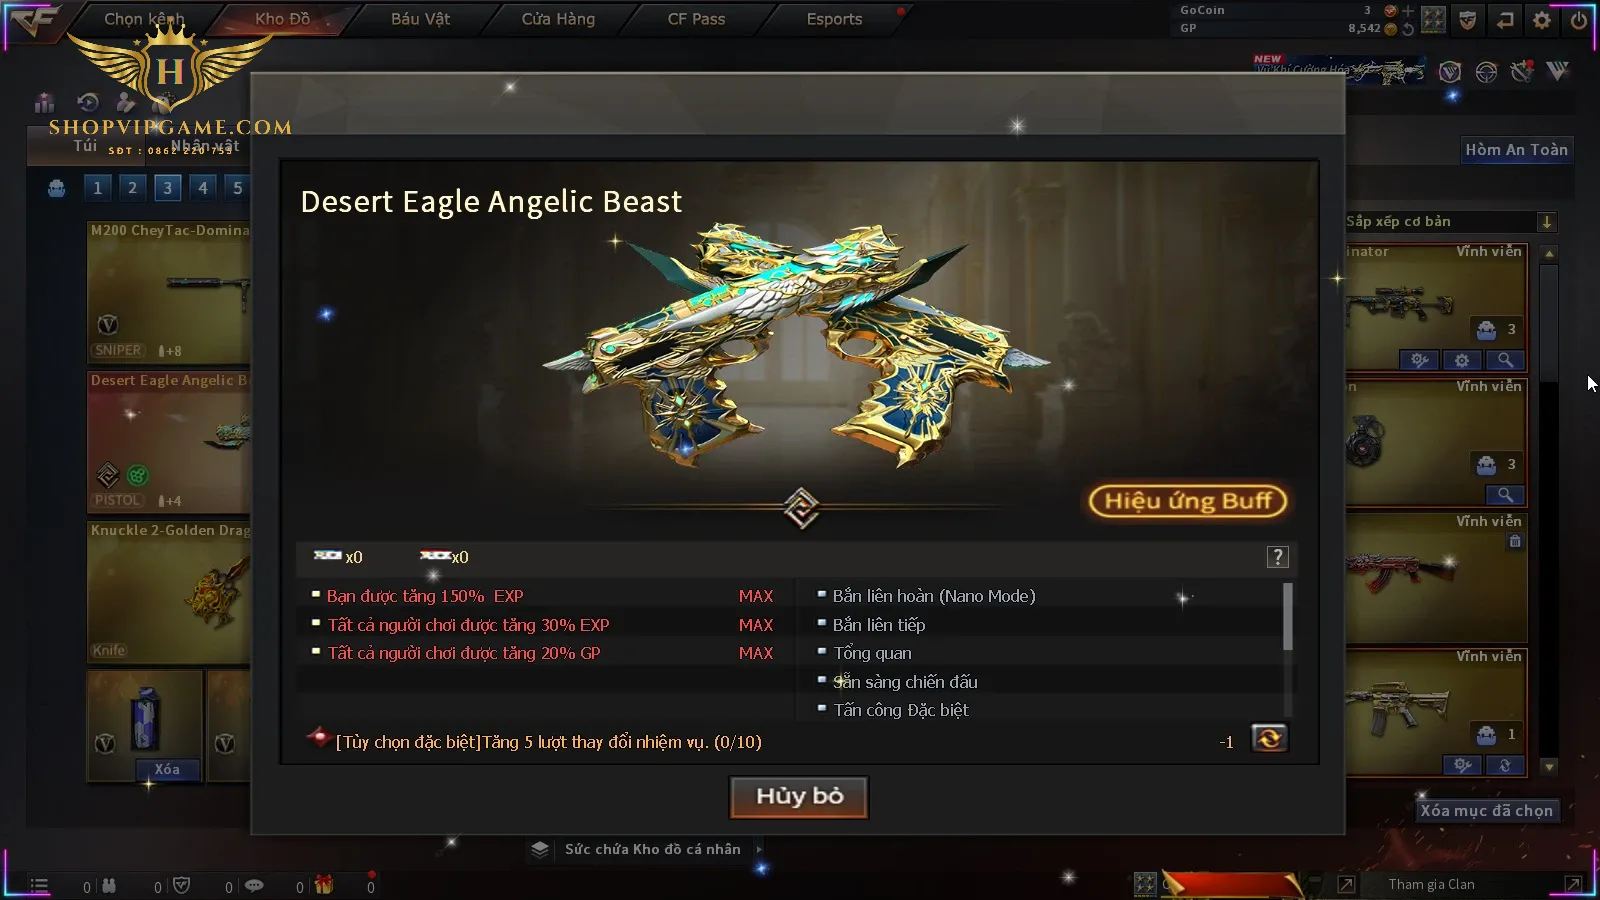This screenshot has height=900, width=1600.
Task: Open the settings gear icon
Action: point(1542,20)
